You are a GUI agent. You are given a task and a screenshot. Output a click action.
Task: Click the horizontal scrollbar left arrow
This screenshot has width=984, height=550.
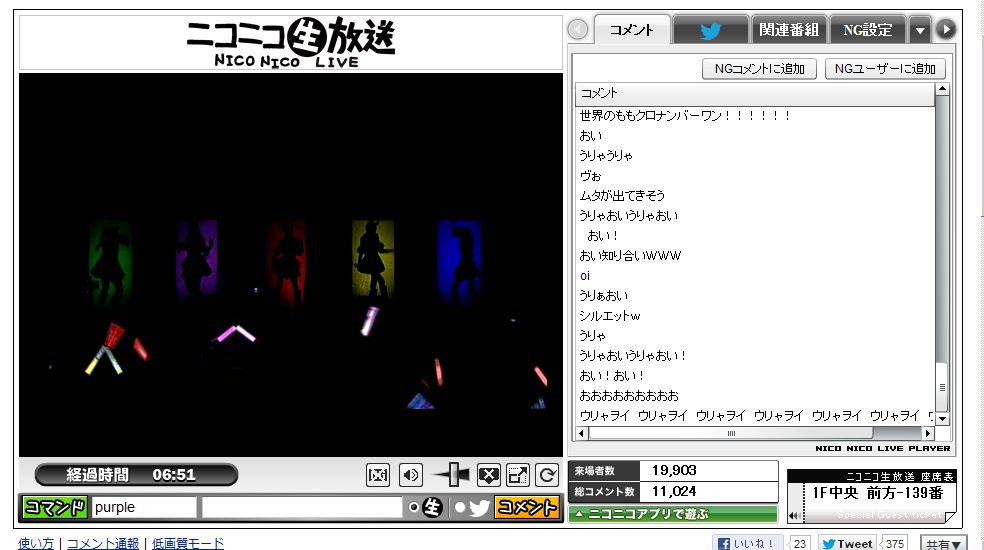(x=582, y=433)
